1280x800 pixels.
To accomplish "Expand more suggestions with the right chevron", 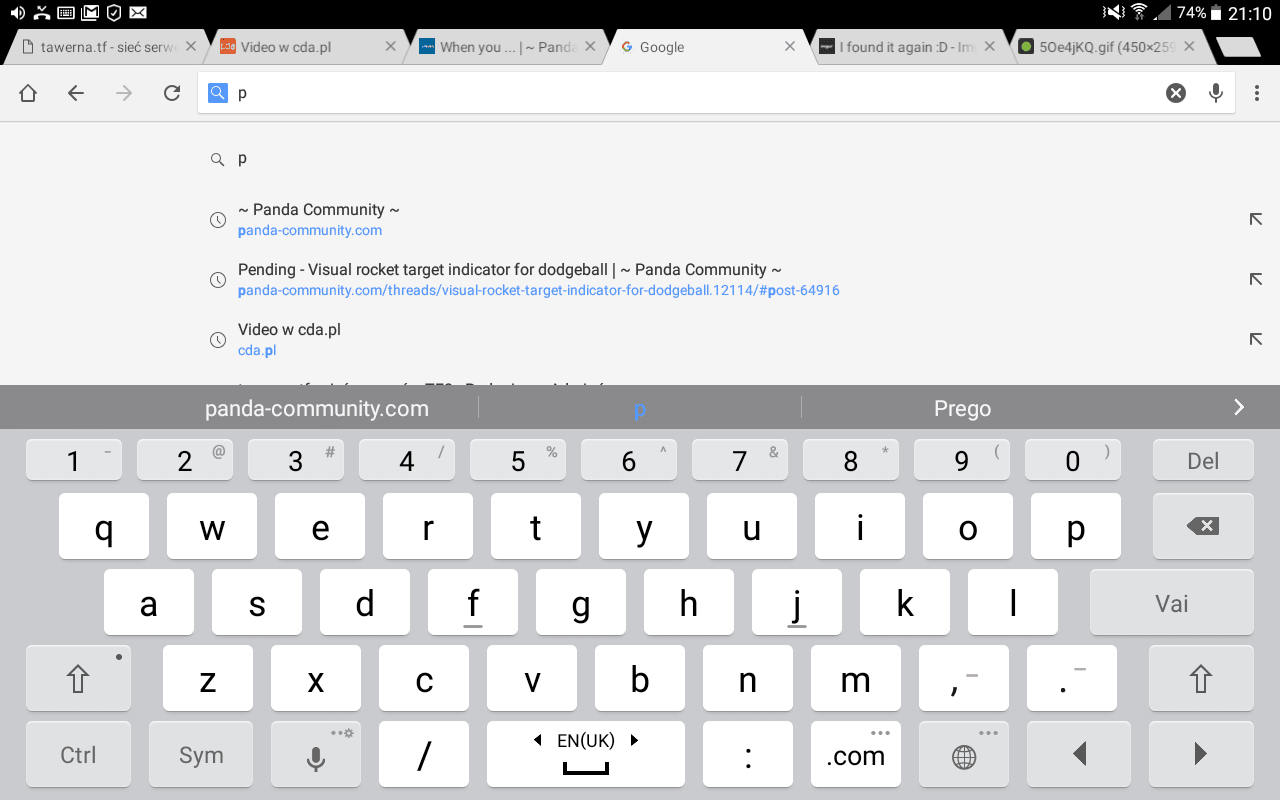I will tap(1238, 407).
